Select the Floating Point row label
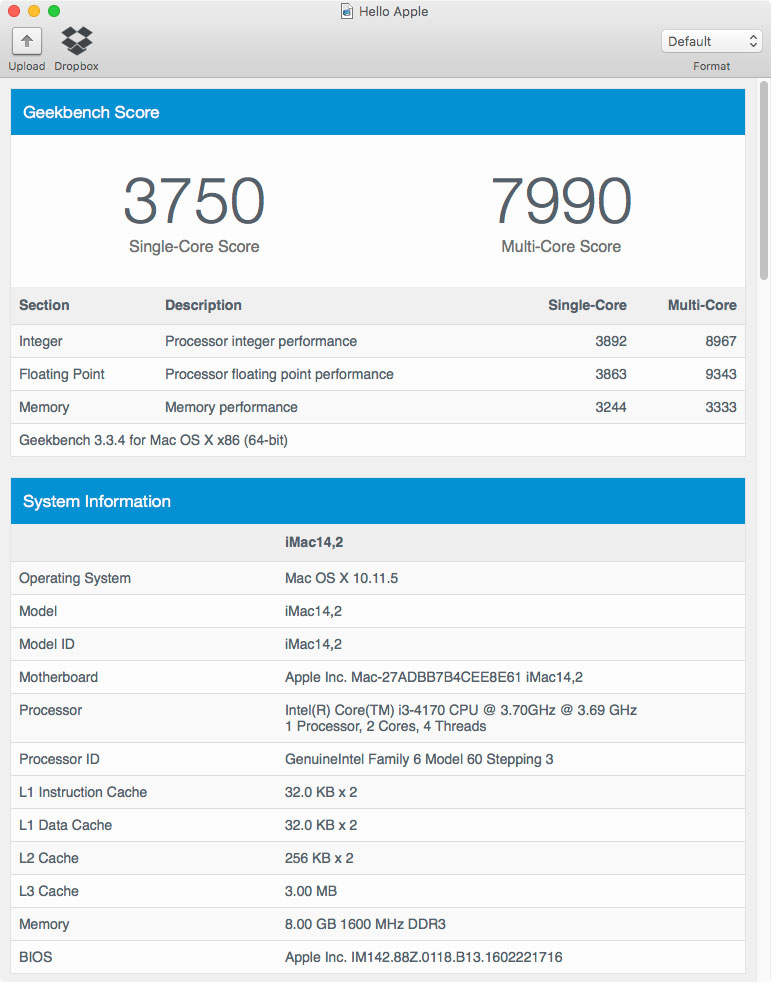 [x=61, y=374]
